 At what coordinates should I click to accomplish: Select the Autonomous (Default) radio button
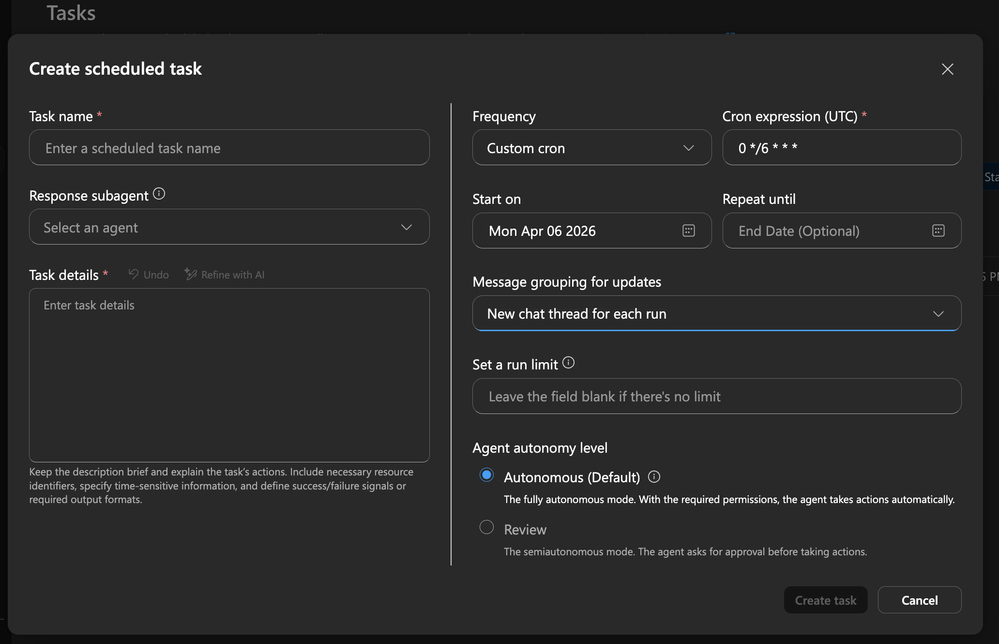pyautogui.click(x=487, y=476)
